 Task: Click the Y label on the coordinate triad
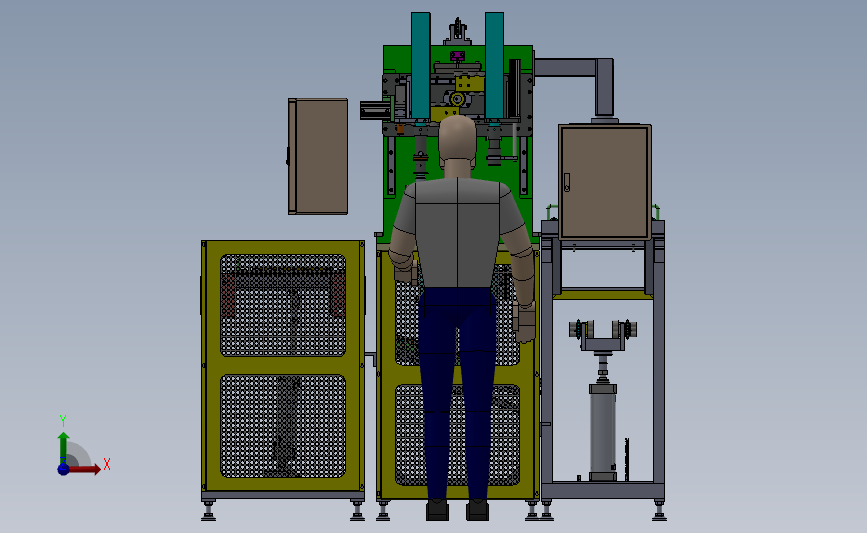[x=63, y=421]
